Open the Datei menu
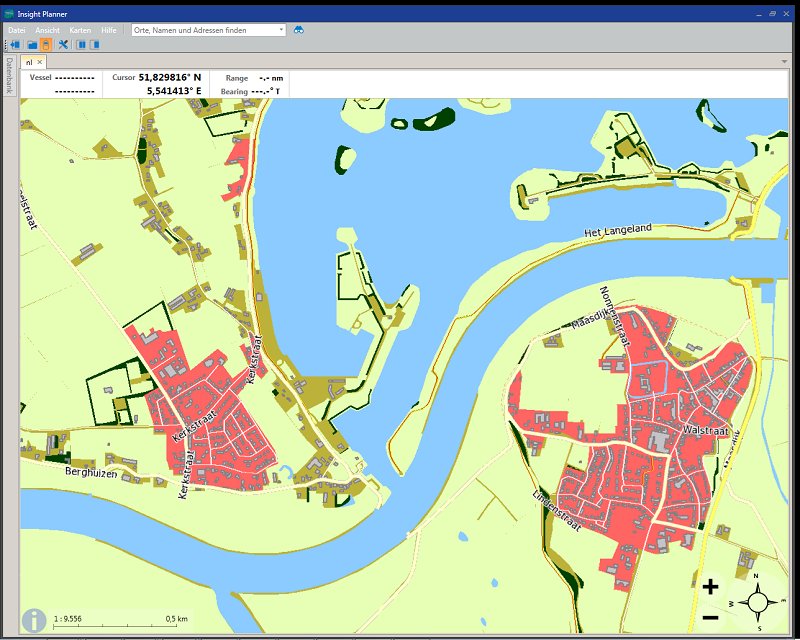Viewport: 800px width, 640px height. point(17,30)
